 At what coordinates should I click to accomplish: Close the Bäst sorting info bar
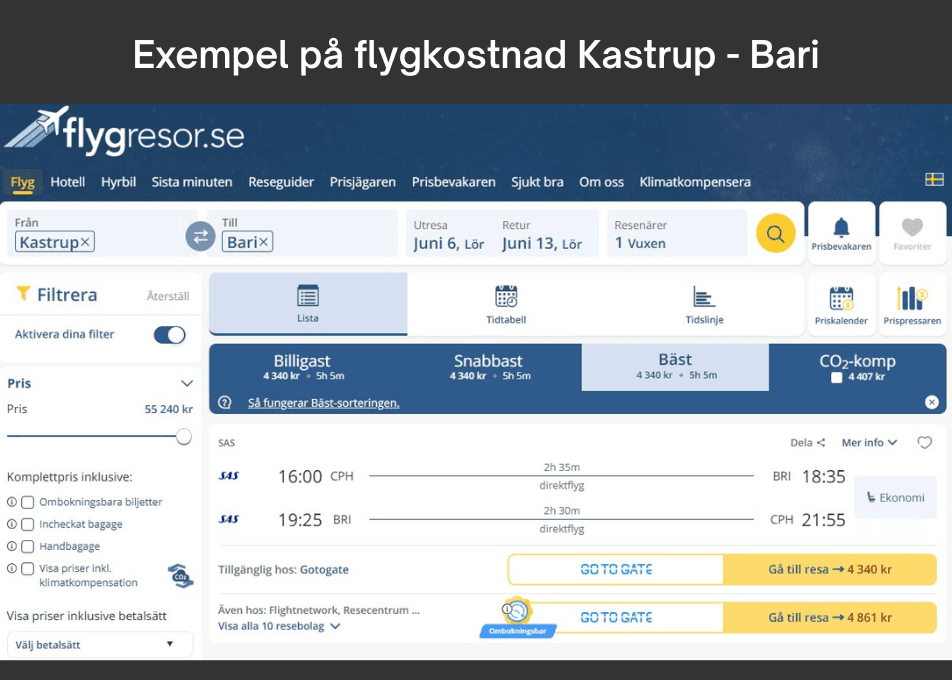point(931,402)
